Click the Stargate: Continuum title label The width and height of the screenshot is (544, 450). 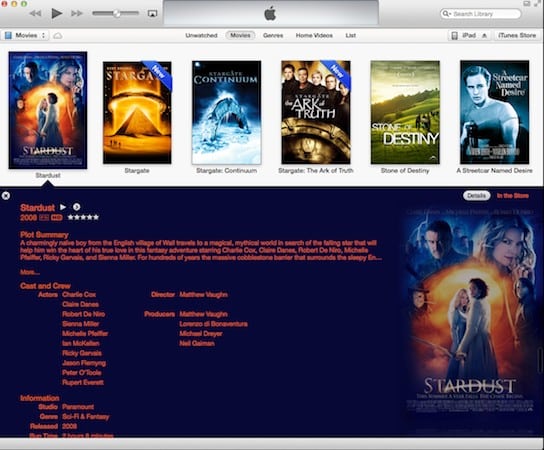click(227, 171)
